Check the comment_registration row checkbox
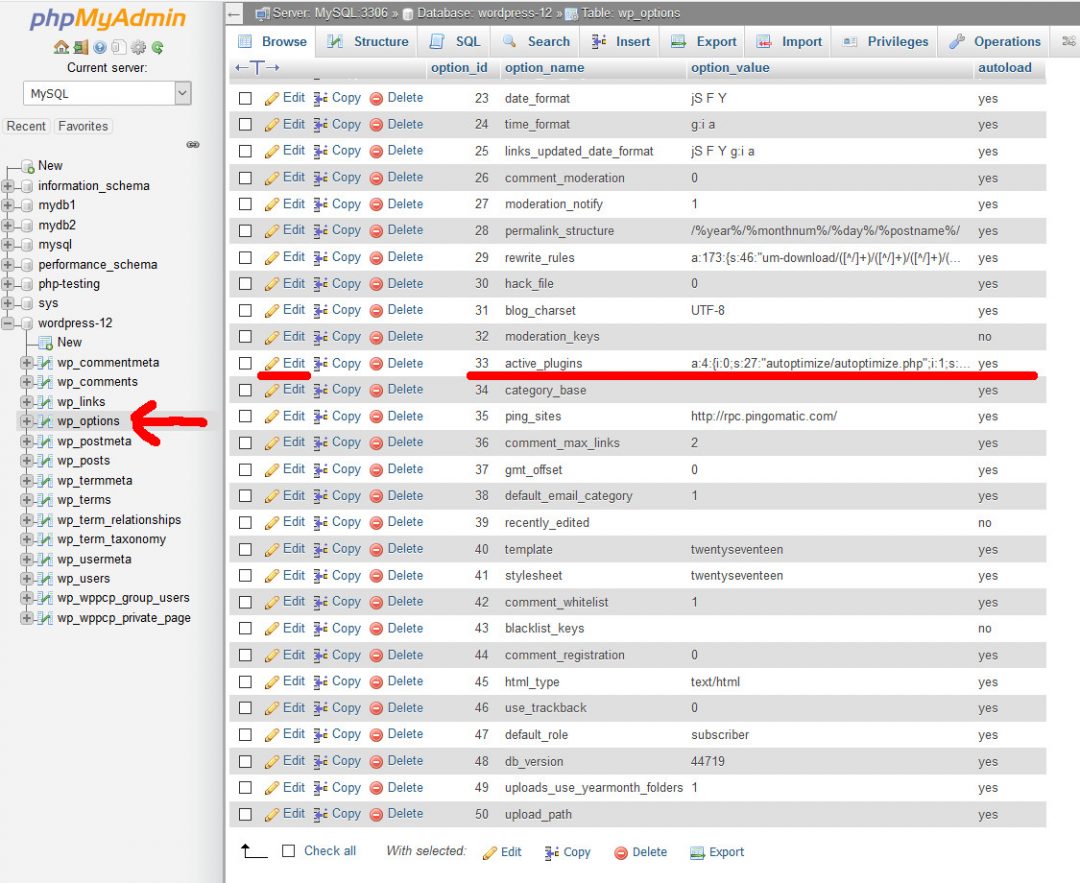This screenshot has height=883, width=1080. [x=245, y=656]
